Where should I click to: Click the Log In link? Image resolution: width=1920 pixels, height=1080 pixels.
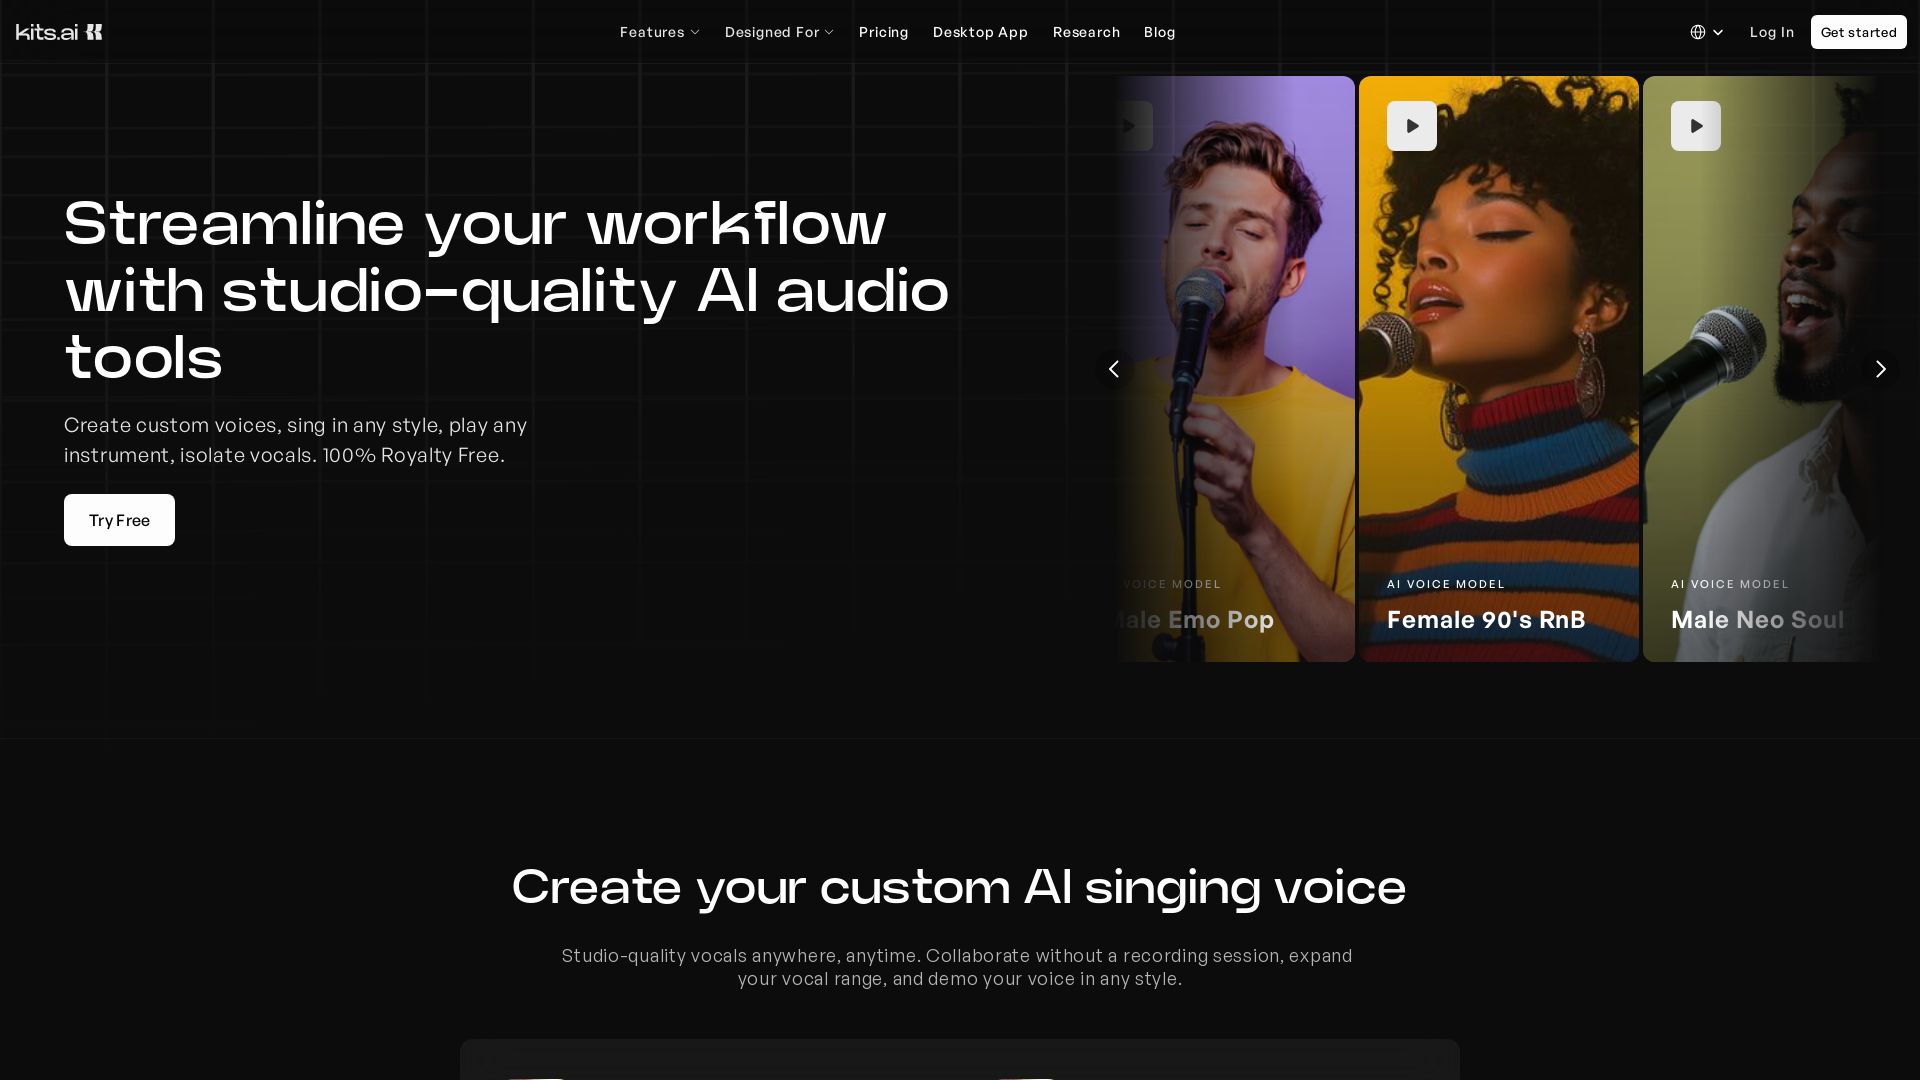pyautogui.click(x=1771, y=32)
